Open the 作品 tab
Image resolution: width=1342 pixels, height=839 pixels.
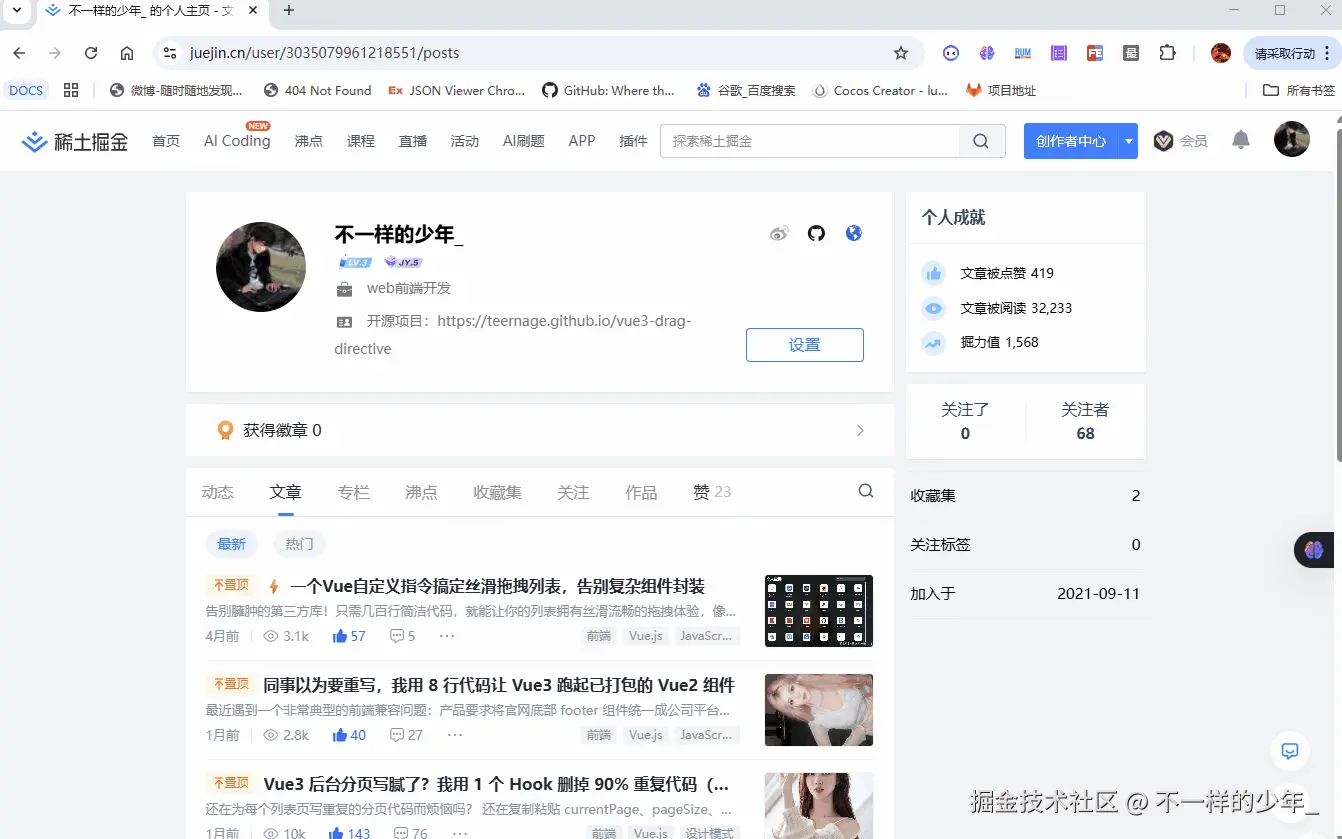tap(641, 492)
